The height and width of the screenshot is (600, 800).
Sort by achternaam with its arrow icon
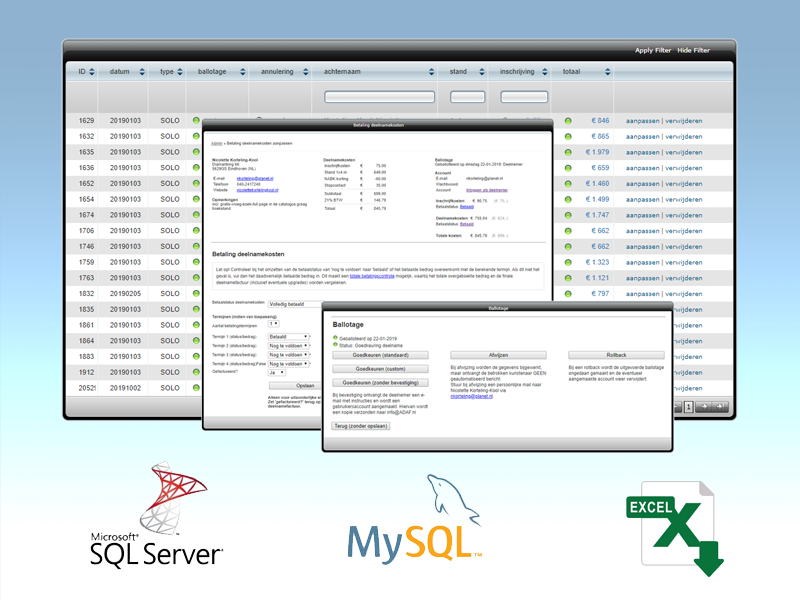click(x=432, y=72)
